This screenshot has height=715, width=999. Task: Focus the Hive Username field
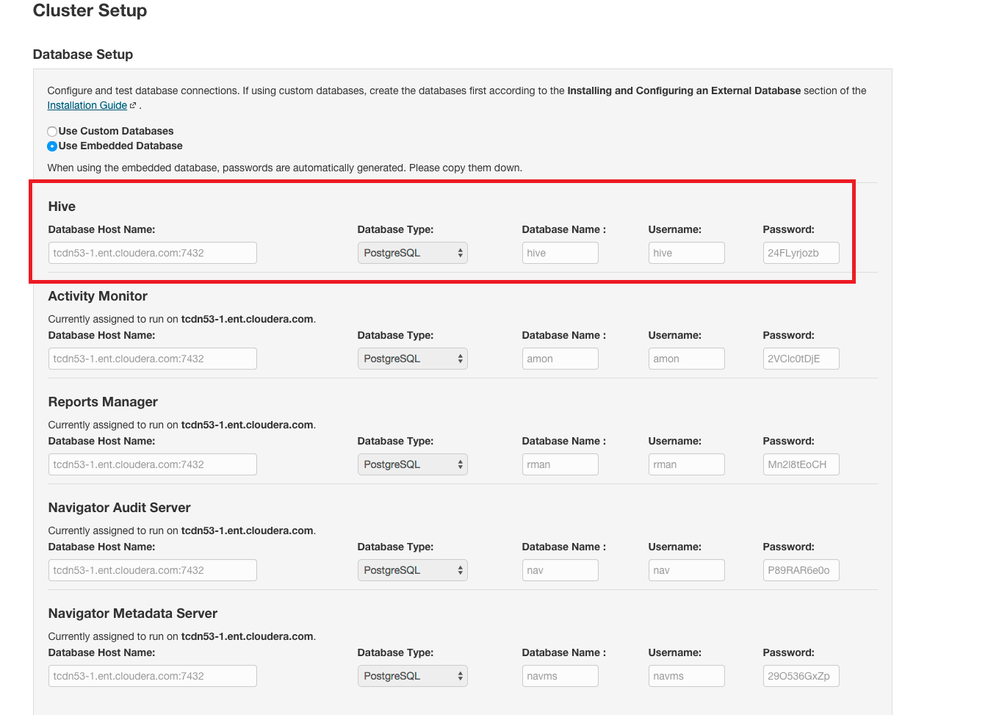pos(686,253)
